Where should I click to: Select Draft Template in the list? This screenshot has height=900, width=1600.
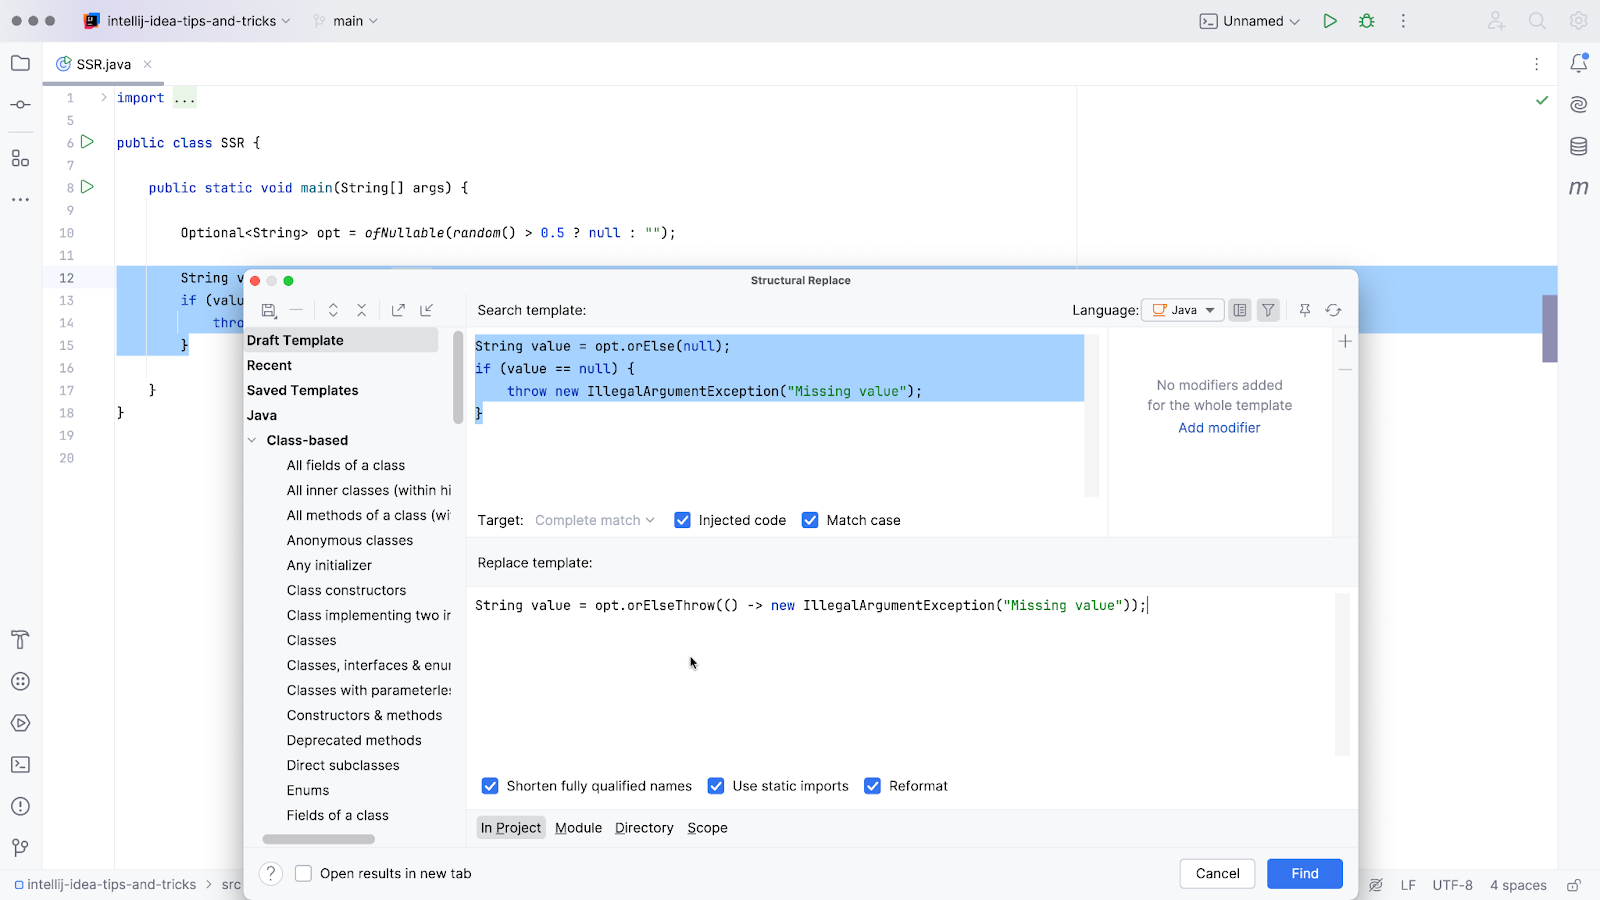point(341,340)
